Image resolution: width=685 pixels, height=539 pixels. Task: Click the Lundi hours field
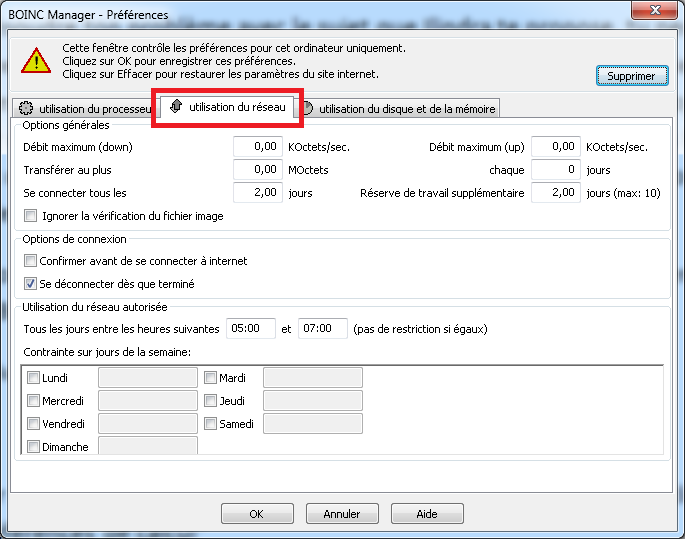[148, 378]
